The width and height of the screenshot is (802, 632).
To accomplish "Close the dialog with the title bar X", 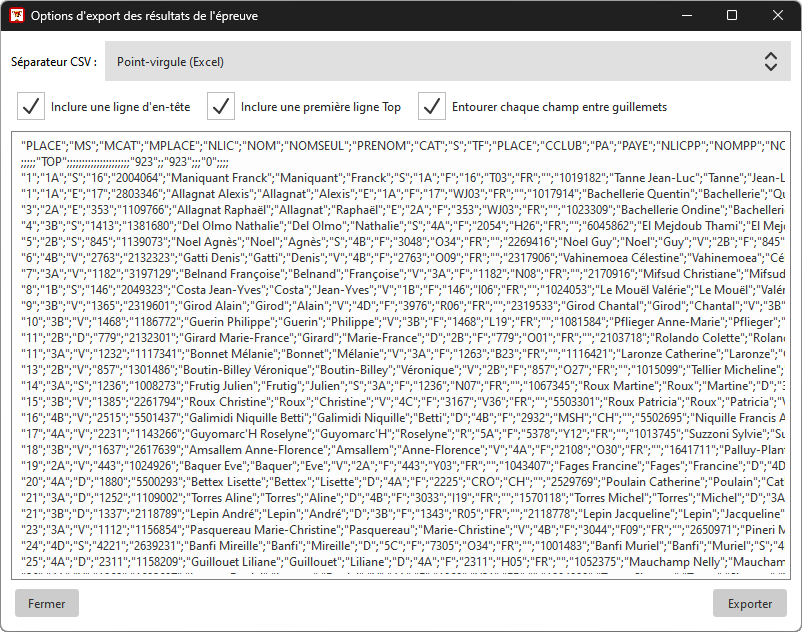I will point(778,16).
